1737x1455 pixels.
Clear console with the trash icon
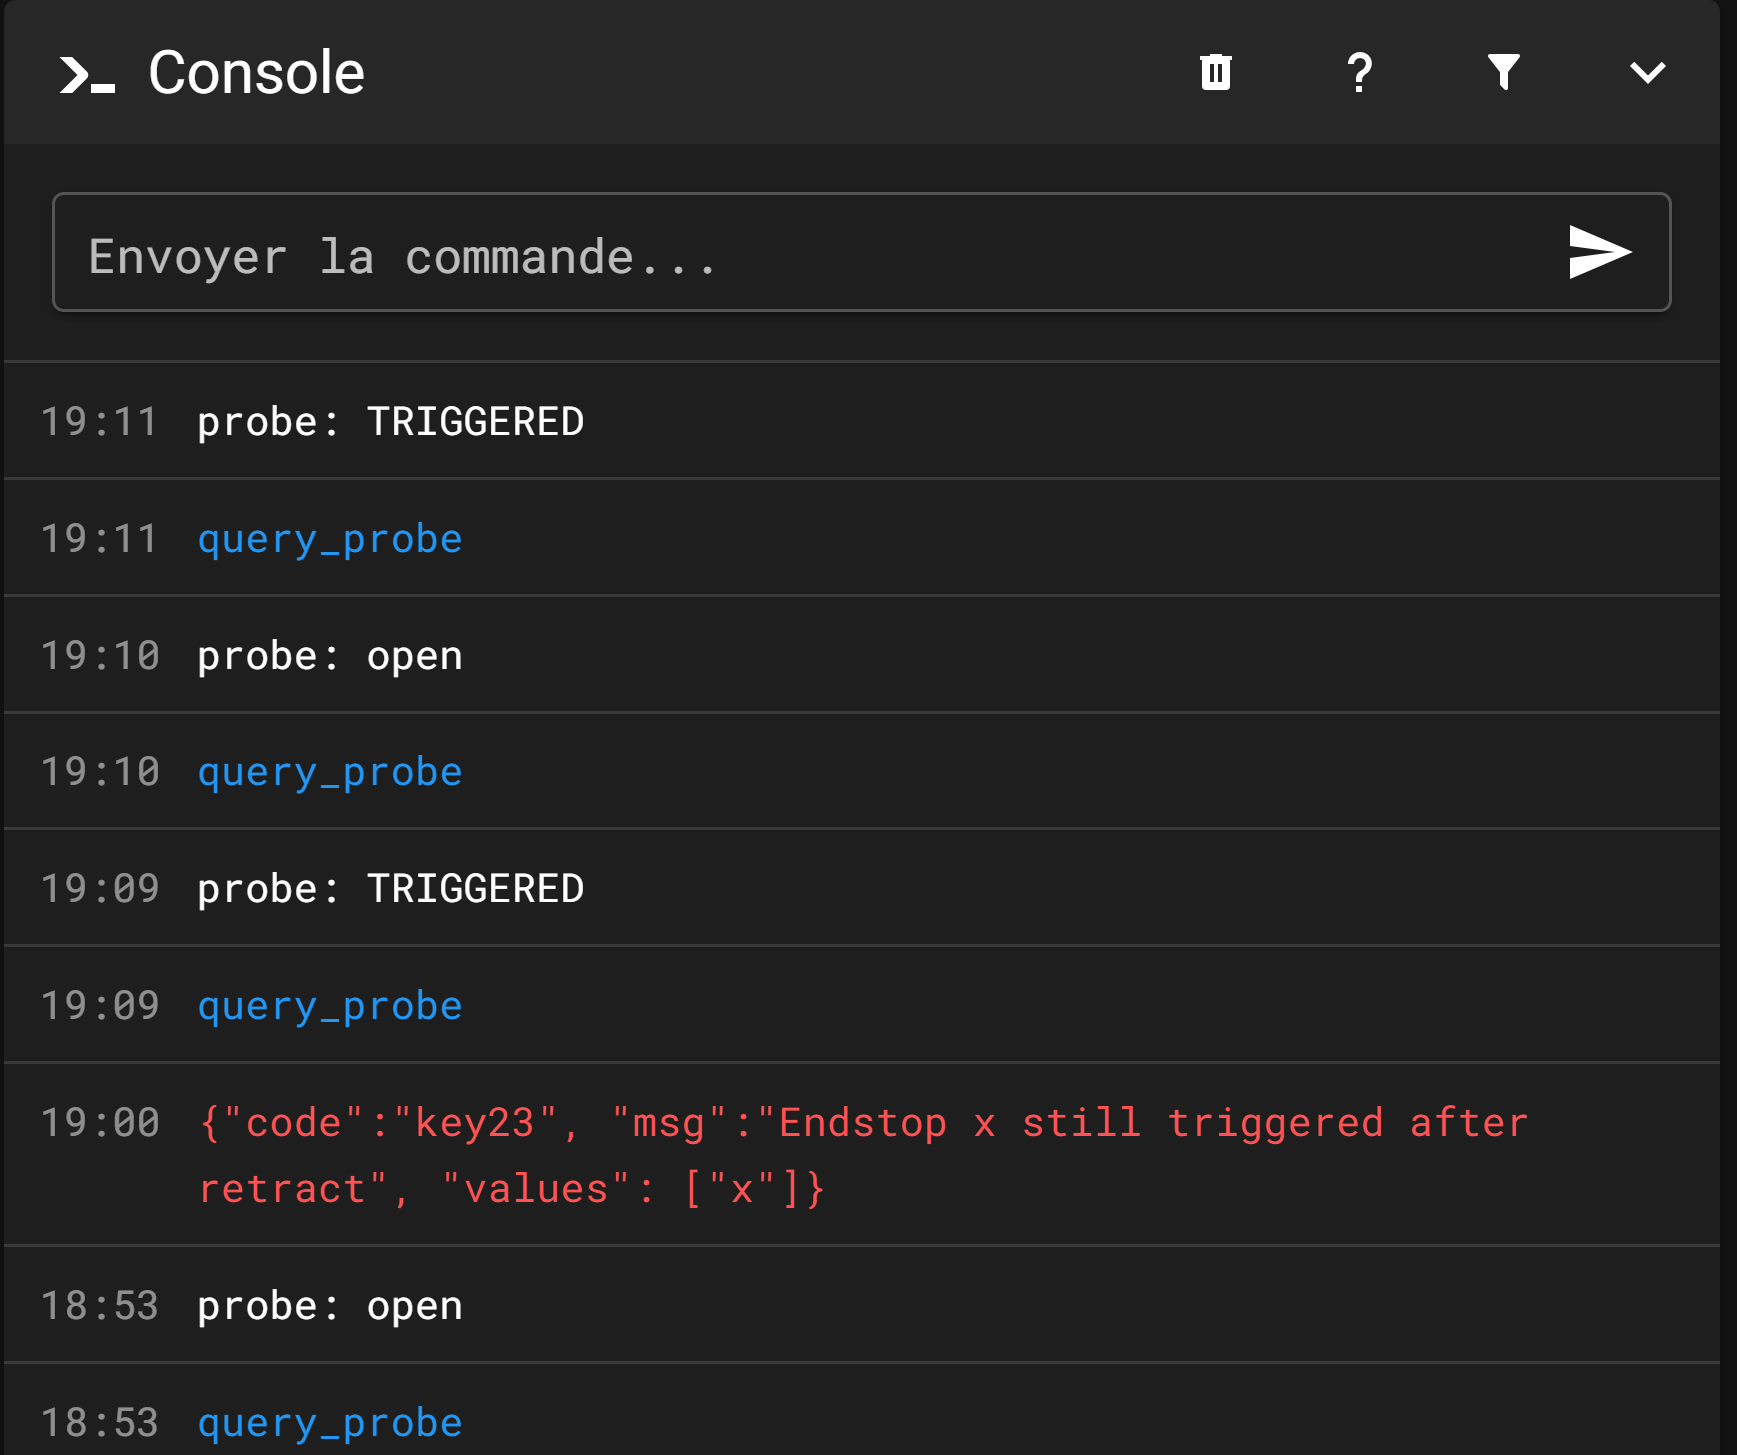(1215, 72)
